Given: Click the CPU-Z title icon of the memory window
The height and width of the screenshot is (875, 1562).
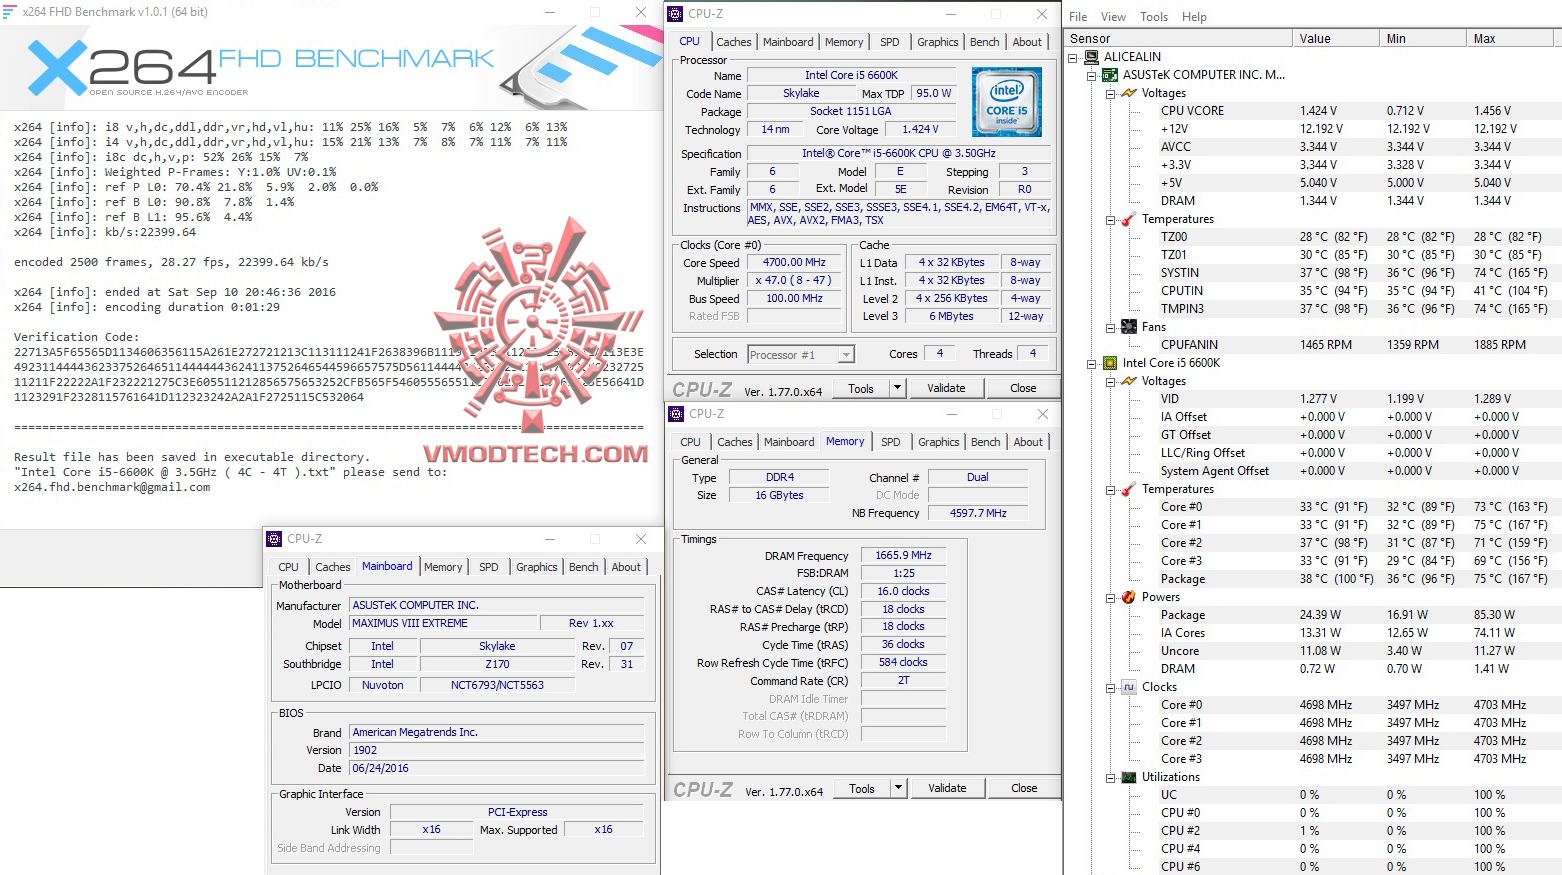Looking at the screenshot, I should click(x=676, y=413).
